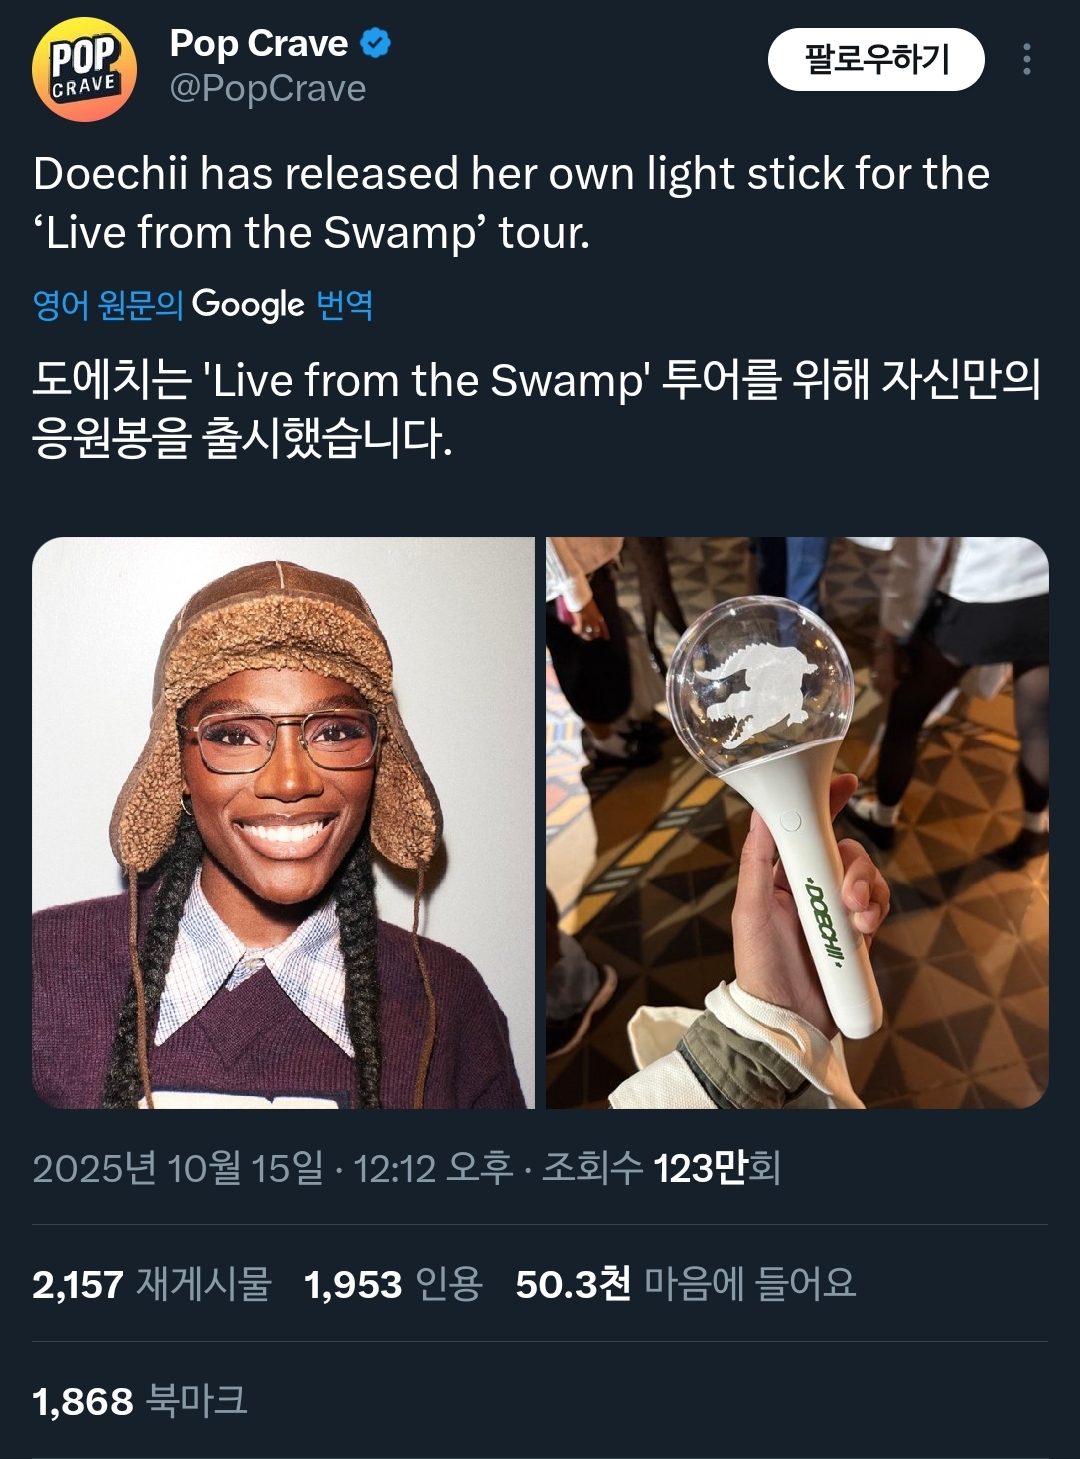Open the Pop Crave display name
Viewport: 1080px width, 1459px height.
[x=259, y=44]
